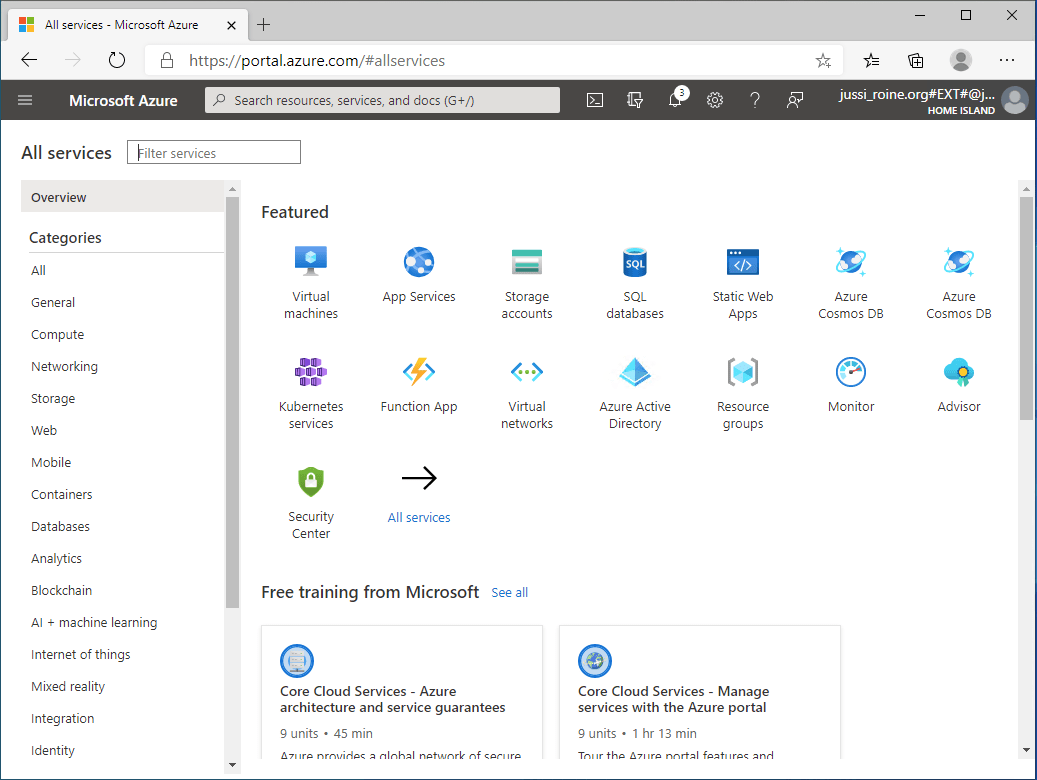Open the Feedback icon in top bar
The height and width of the screenshot is (780, 1037).
click(x=795, y=101)
